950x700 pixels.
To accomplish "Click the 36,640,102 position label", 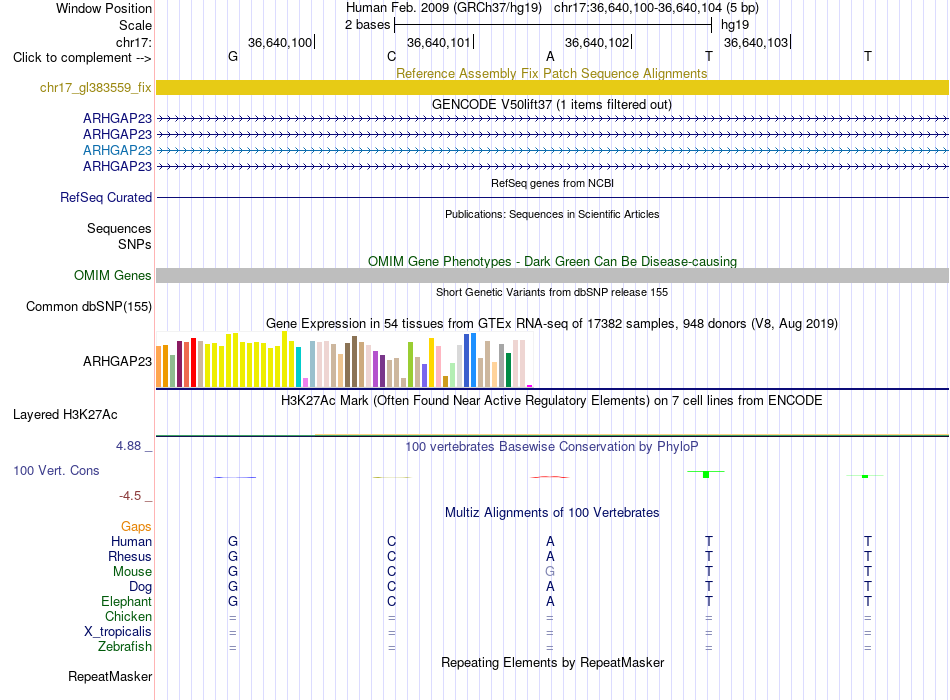I will click(597, 42).
